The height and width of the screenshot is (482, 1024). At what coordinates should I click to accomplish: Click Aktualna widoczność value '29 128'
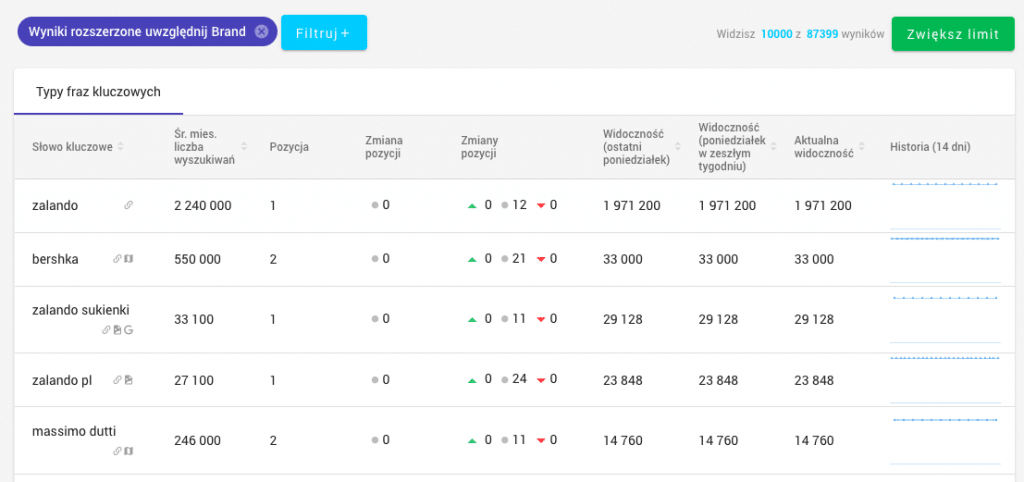tap(814, 320)
